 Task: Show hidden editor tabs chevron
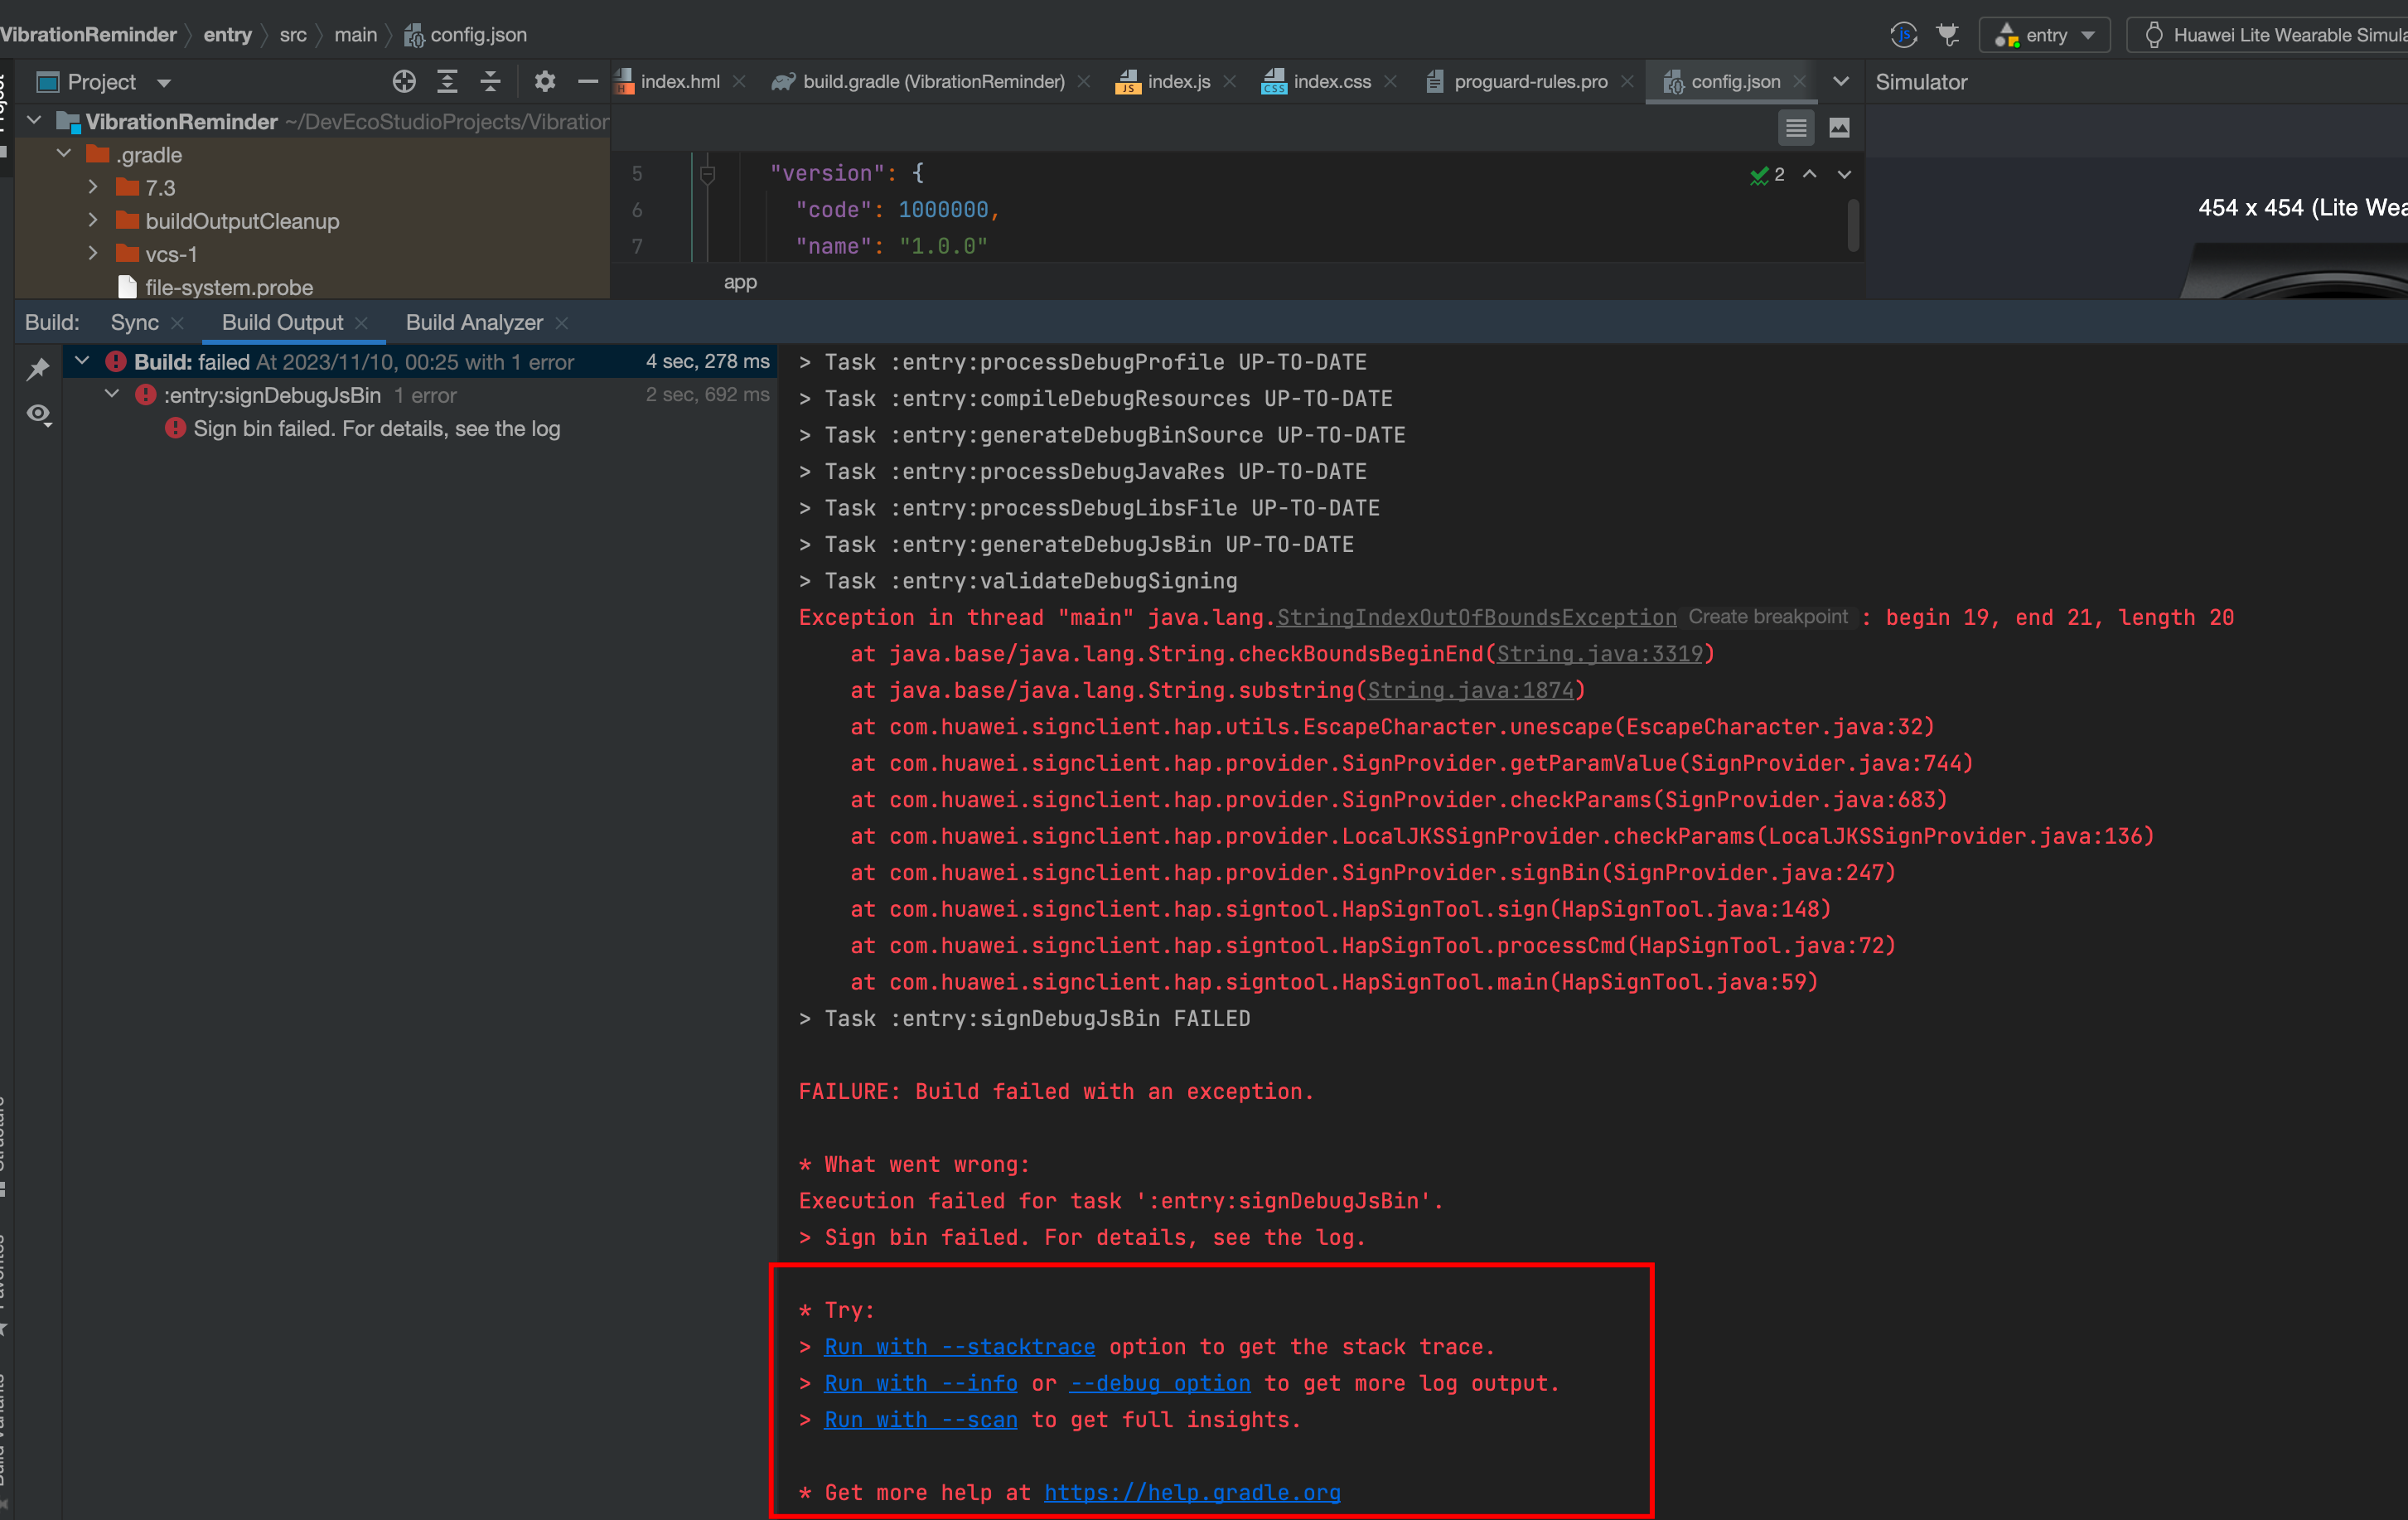pos(1840,82)
